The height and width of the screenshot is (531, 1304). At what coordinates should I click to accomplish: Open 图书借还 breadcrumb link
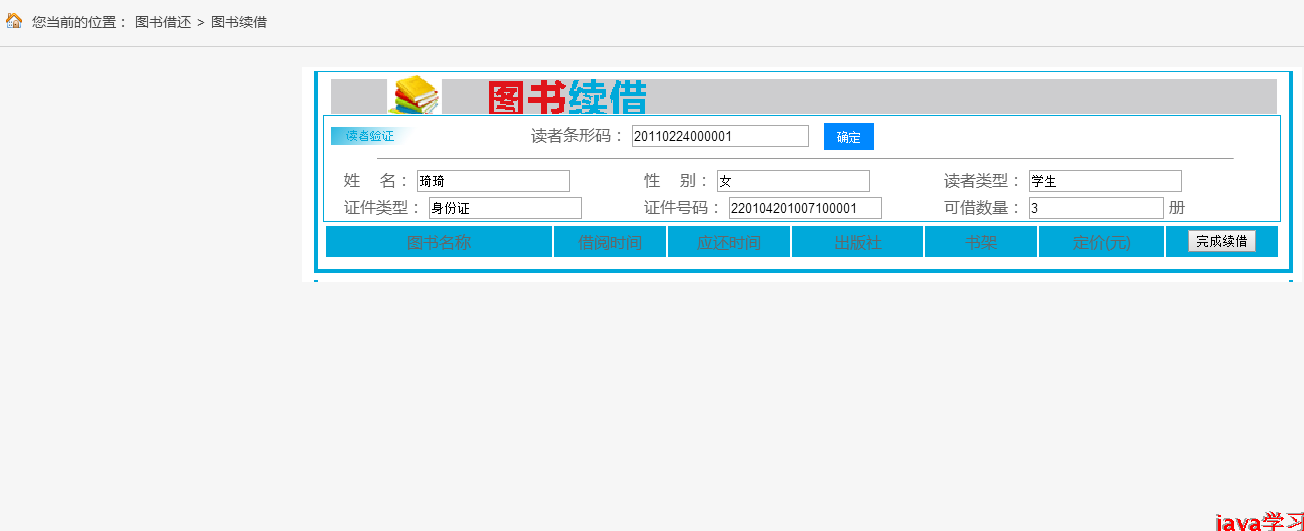163,22
